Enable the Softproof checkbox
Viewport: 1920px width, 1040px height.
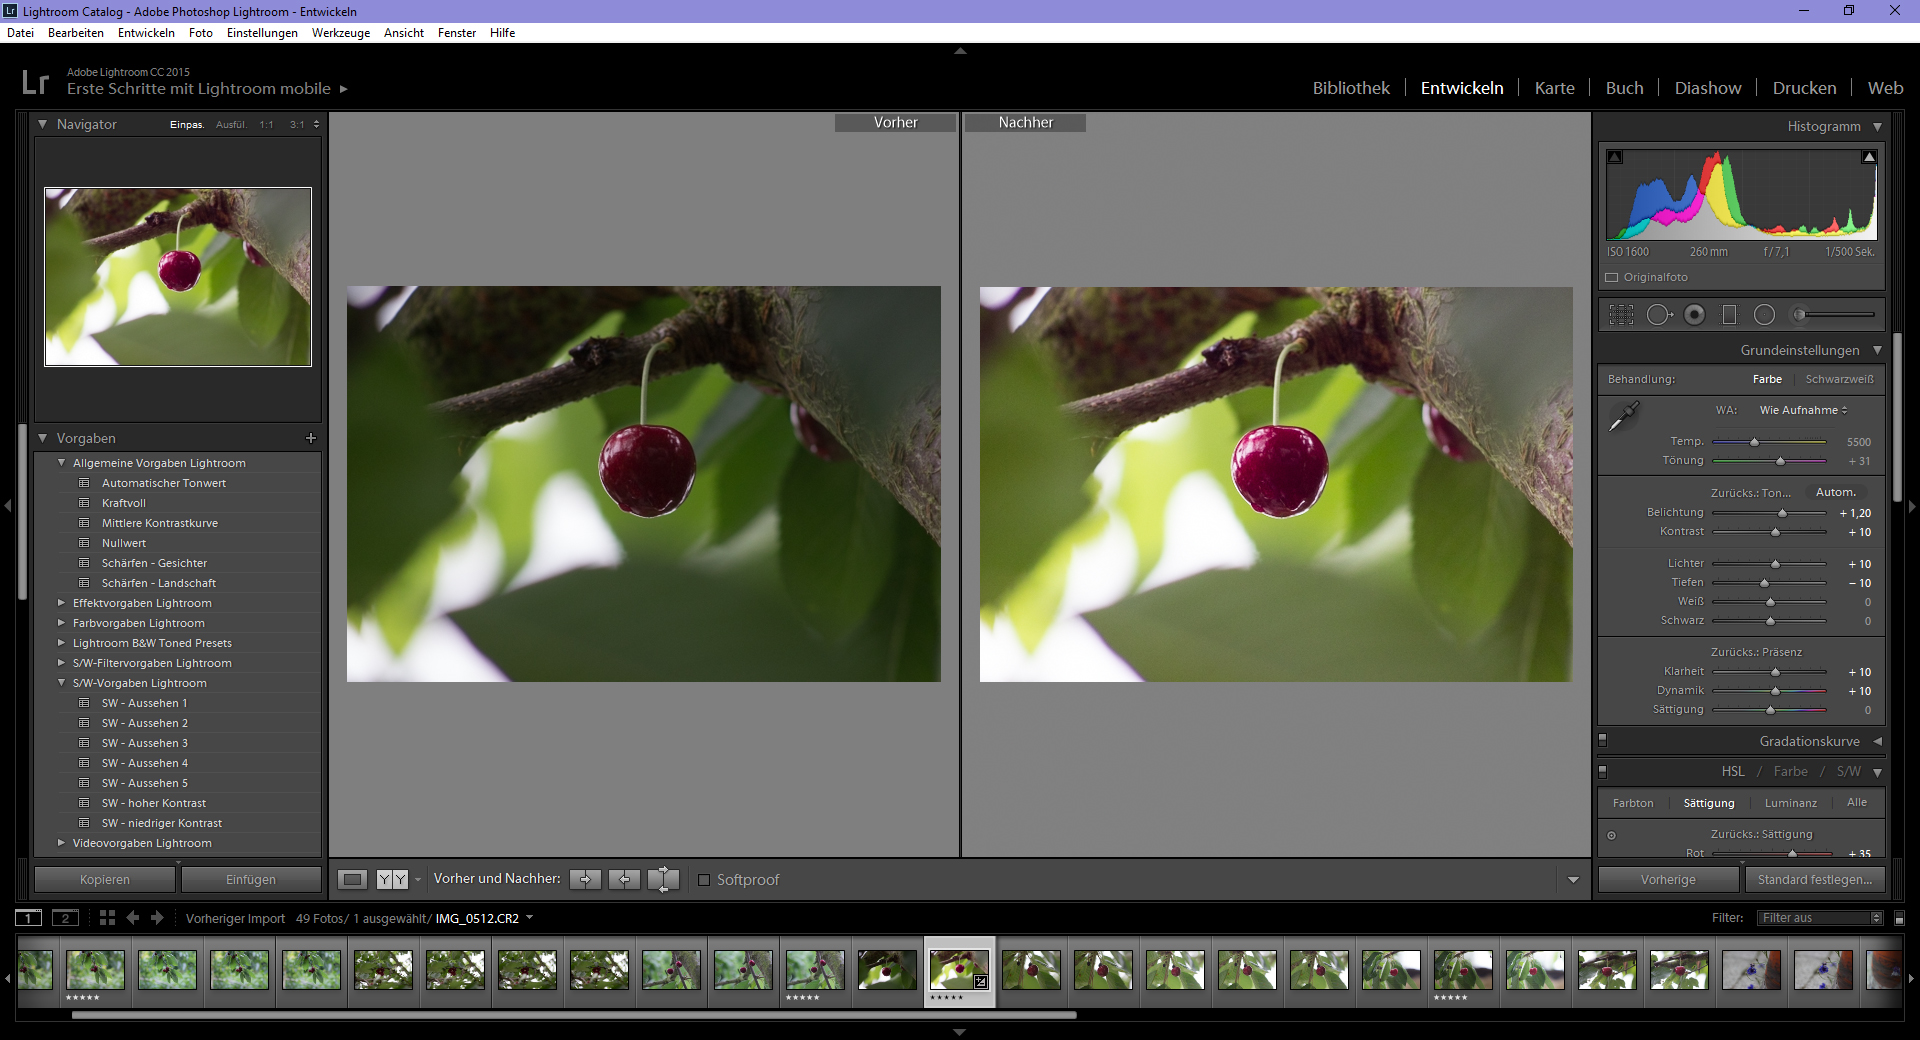click(704, 880)
